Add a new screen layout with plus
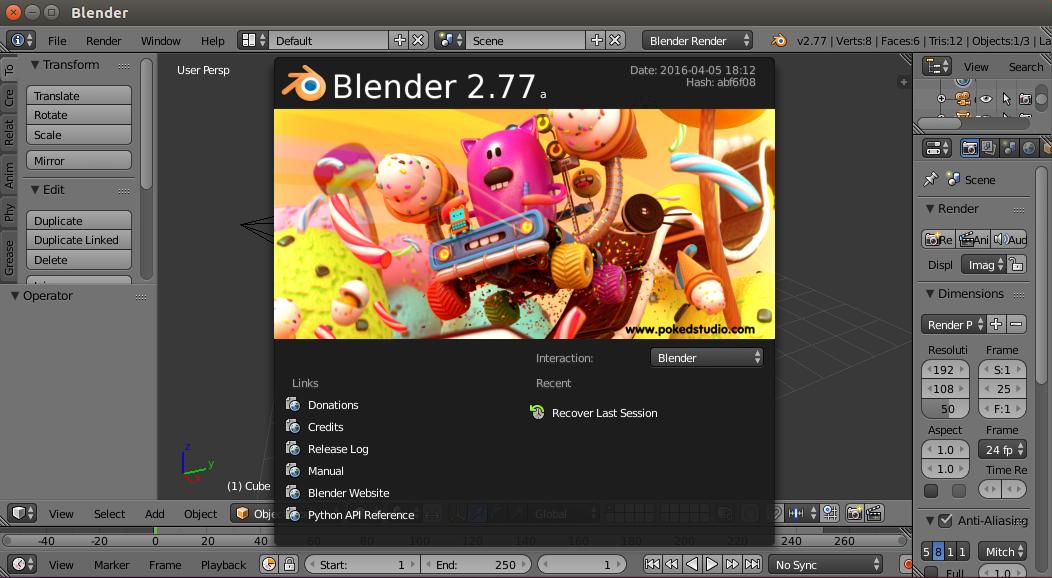Screen dimensions: 1052x578 (399, 40)
